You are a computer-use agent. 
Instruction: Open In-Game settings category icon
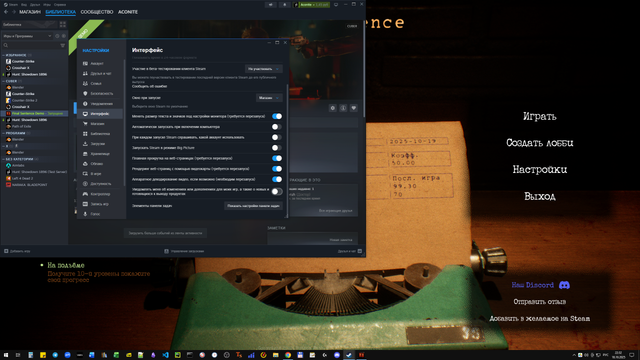(x=85, y=173)
